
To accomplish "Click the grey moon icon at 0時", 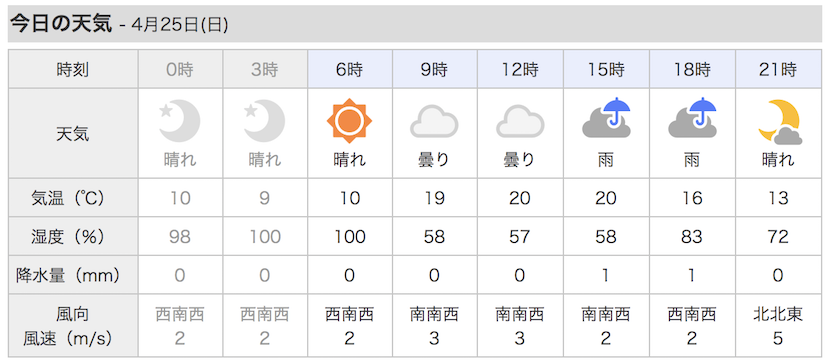I will [x=179, y=121].
